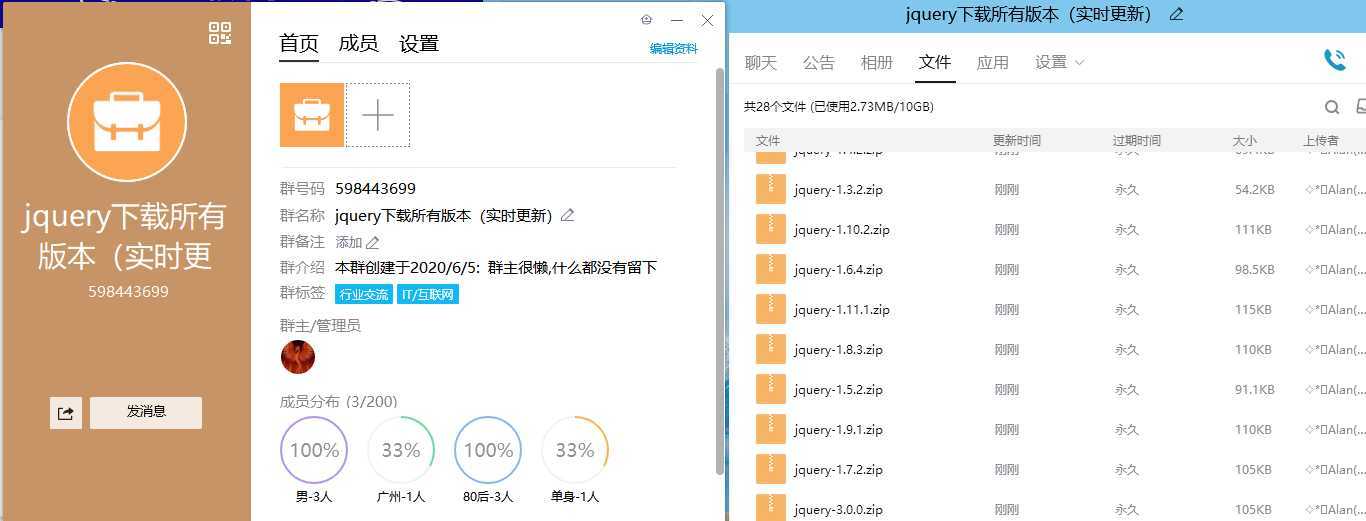Screen dimensions: 1366x521
Task: Add a new group cover with plus tile
Action: click(377, 115)
